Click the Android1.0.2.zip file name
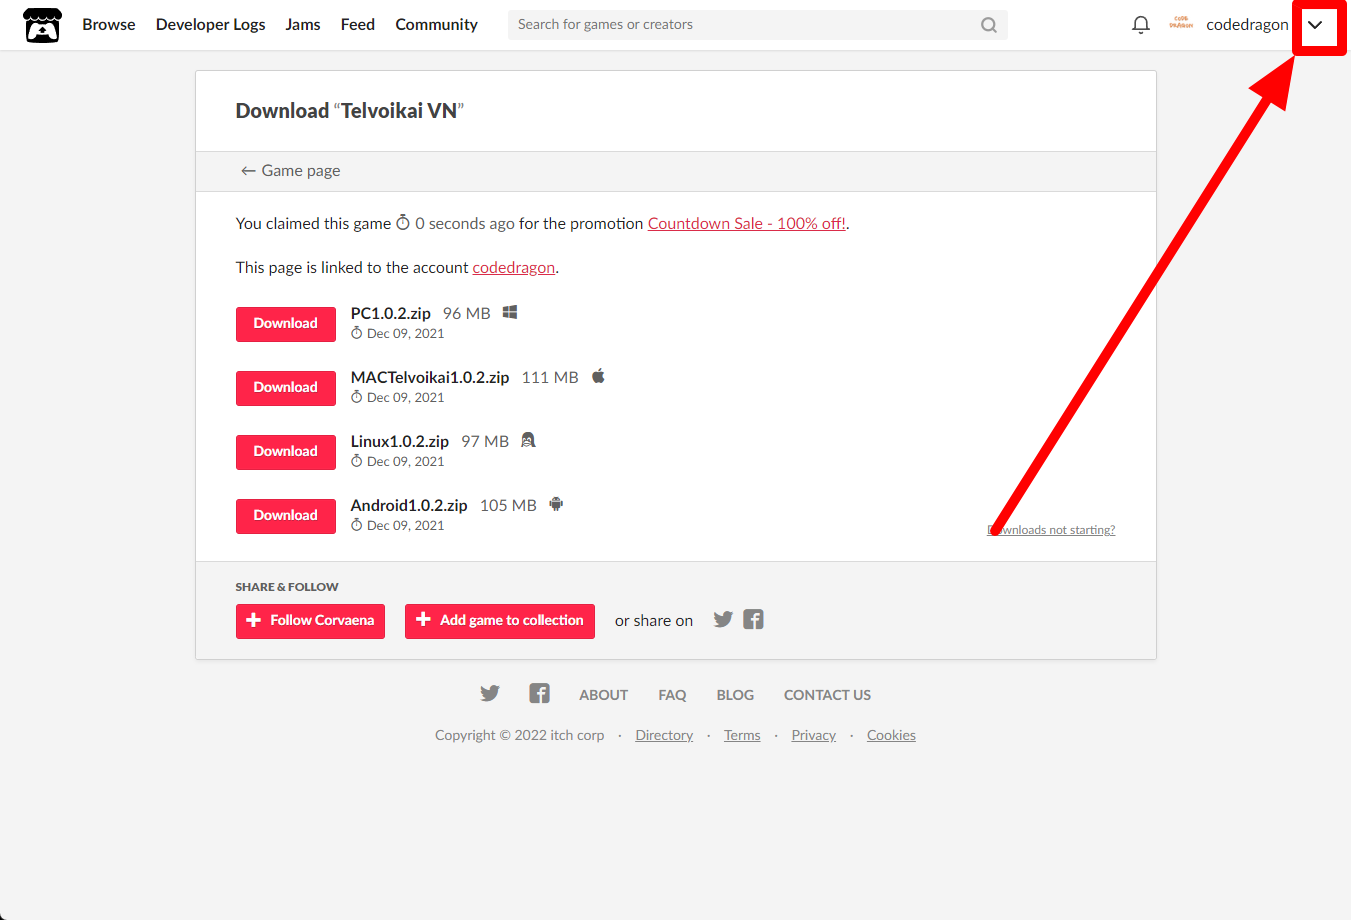Viewport: 1351px width, 920px height. click(409, 506)
